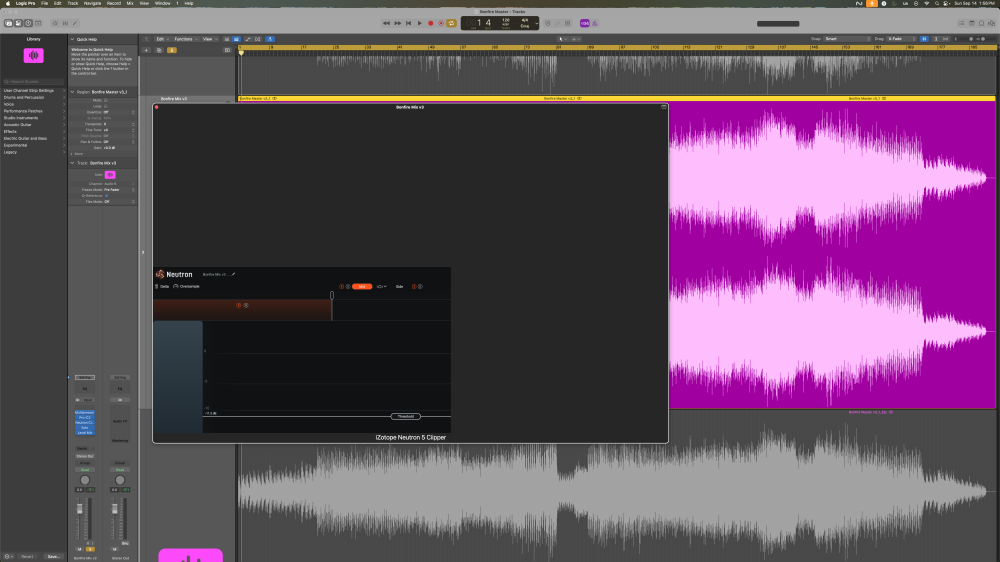Edit preset name with Neutron pencil icon
Viewport: 1000px width, 562px height.
[x=233, y=274]
